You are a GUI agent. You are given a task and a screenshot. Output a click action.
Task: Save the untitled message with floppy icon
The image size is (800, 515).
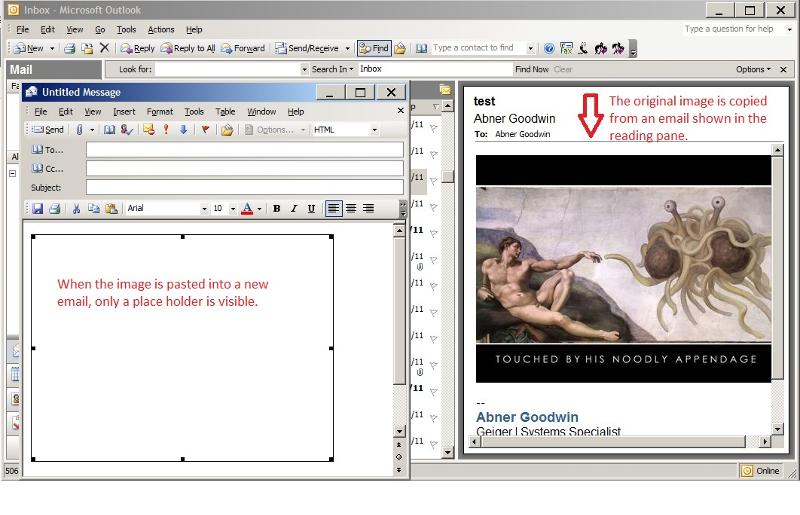click(x=38, y=208)
